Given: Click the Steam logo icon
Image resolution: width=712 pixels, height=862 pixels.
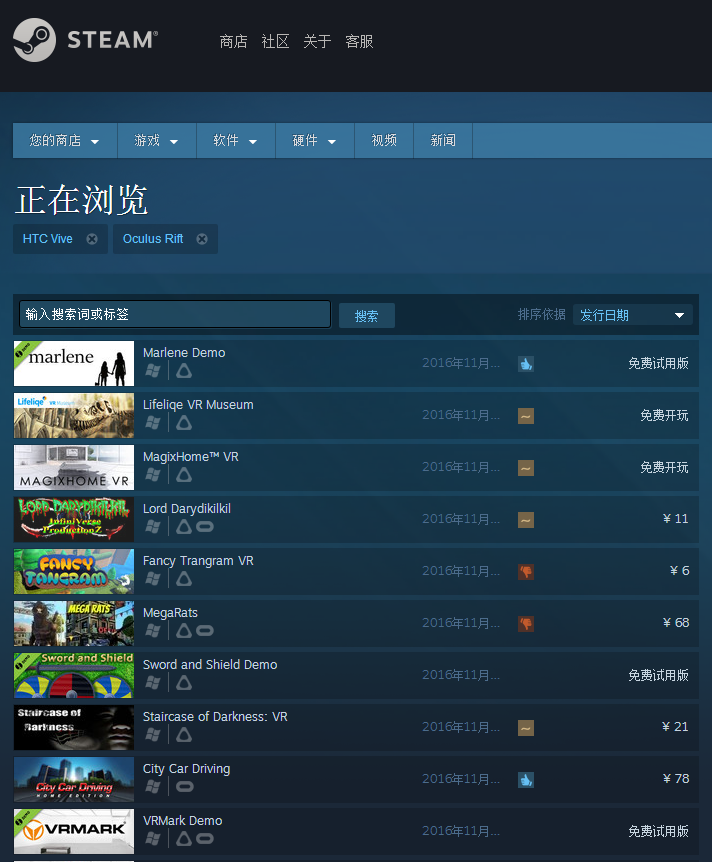Looking at the screenshot, I should (x=34, y=40).
